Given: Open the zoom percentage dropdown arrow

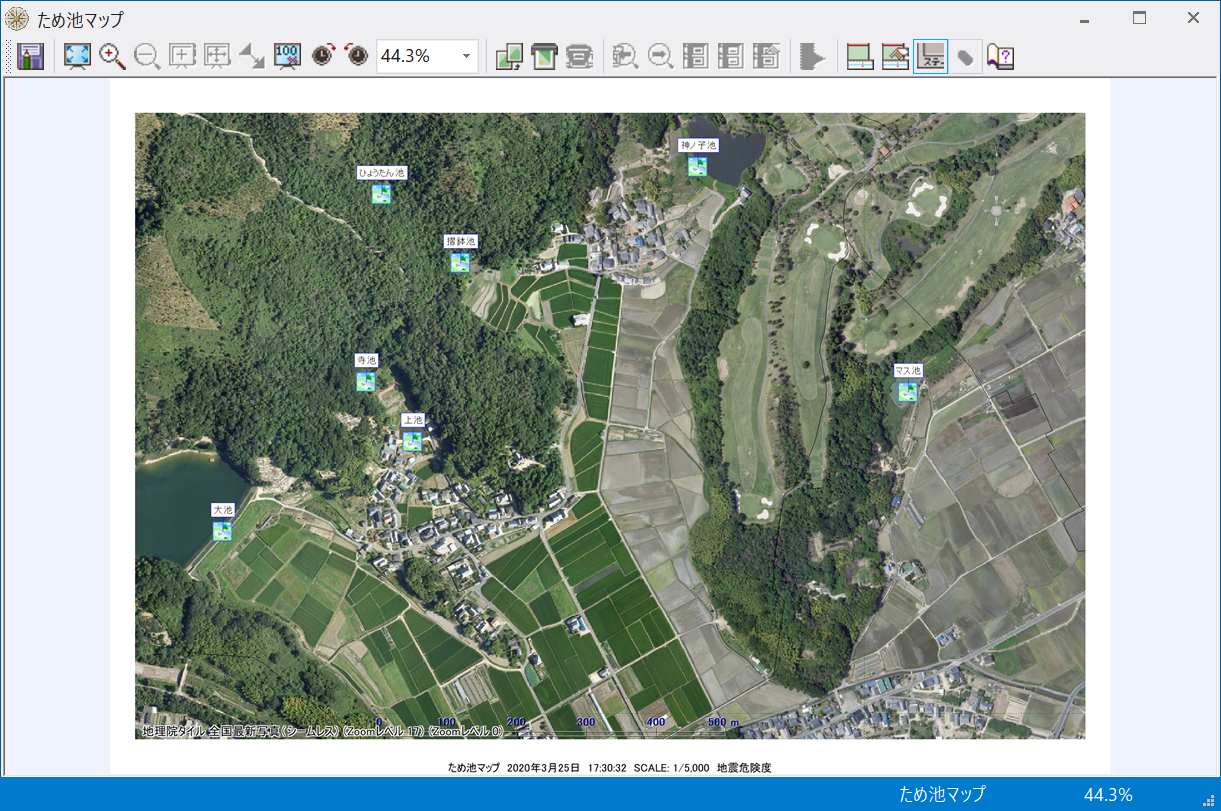Looking at the screenshot, I should pos(466,57).
